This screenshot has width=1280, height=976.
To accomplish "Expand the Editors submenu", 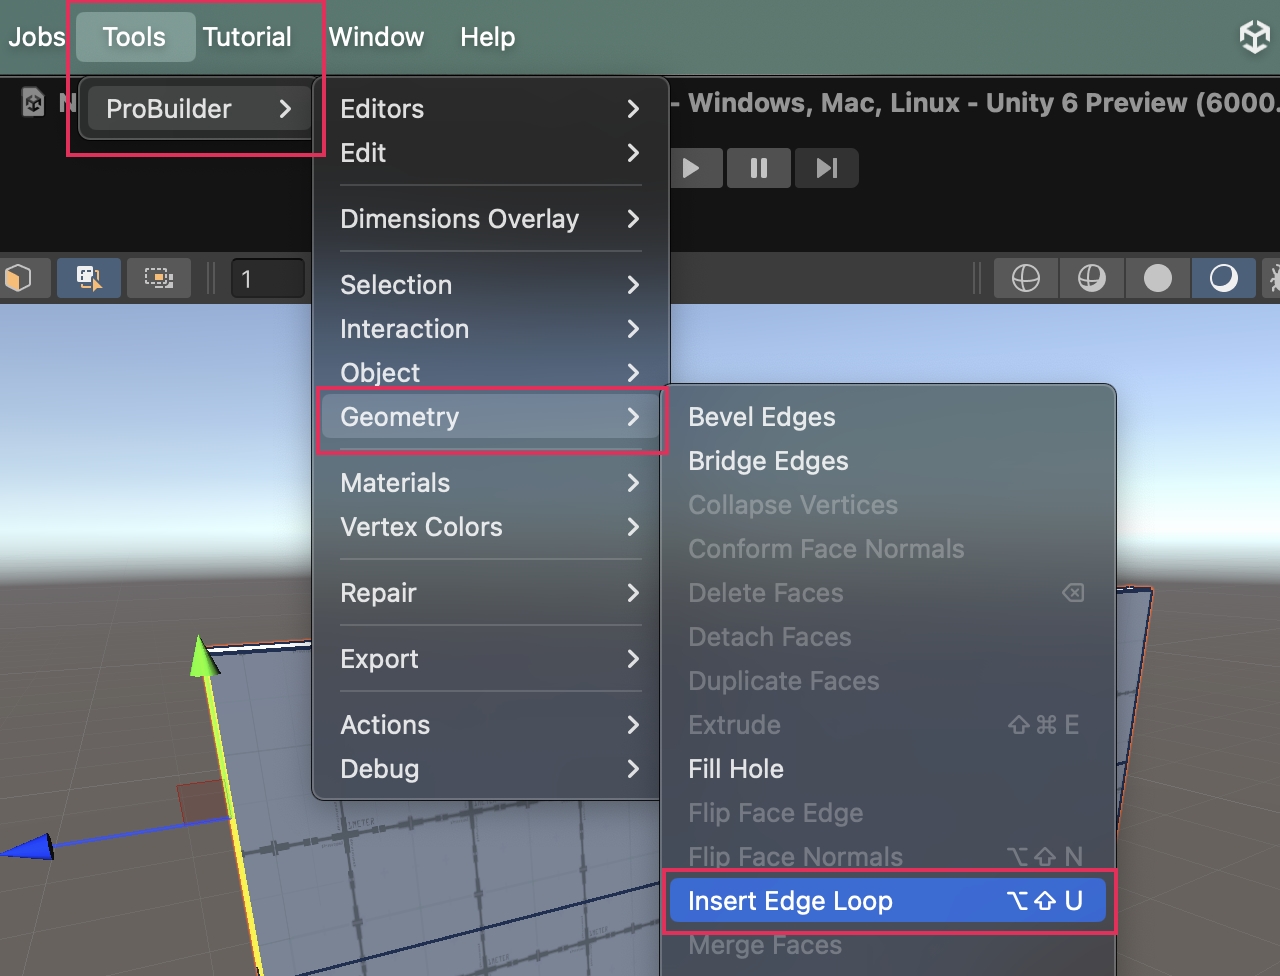I will tap(489, 109).
